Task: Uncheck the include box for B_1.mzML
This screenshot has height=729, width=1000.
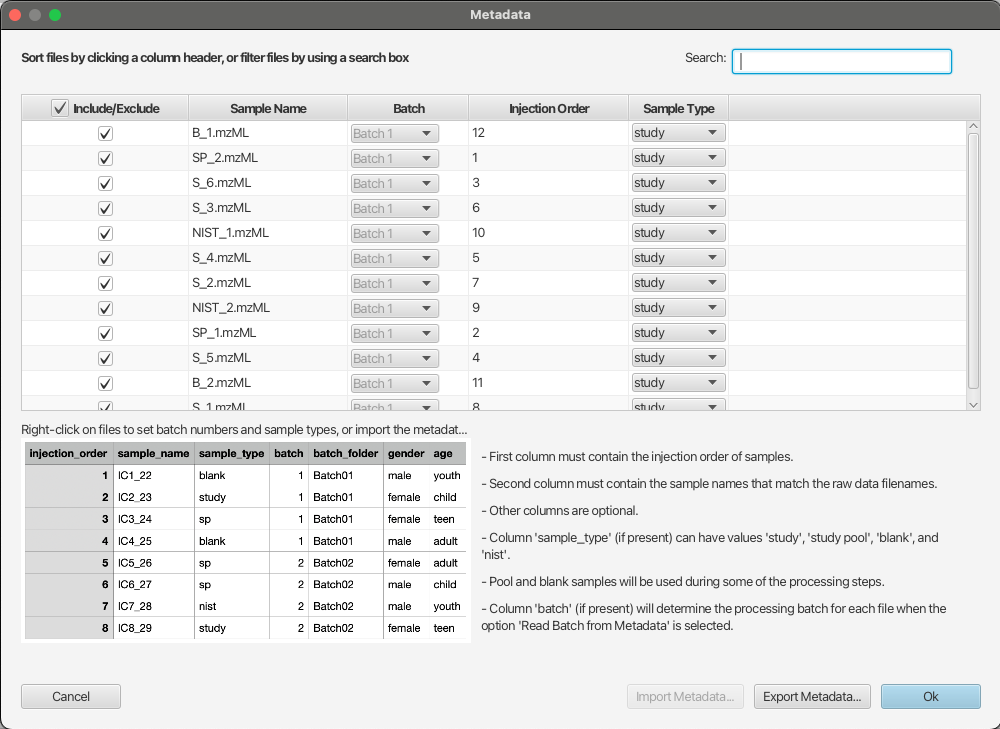Action: [x=105, y=133]
